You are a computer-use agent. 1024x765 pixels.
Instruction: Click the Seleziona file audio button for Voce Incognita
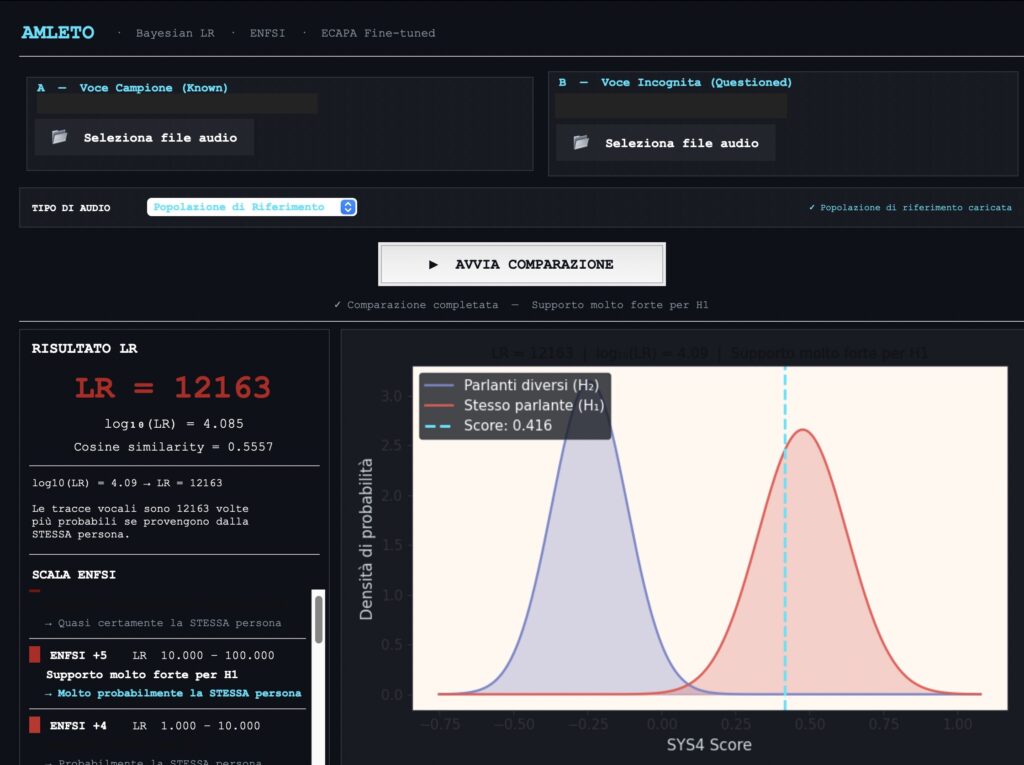pyautogui.click(x=665, y=142)
